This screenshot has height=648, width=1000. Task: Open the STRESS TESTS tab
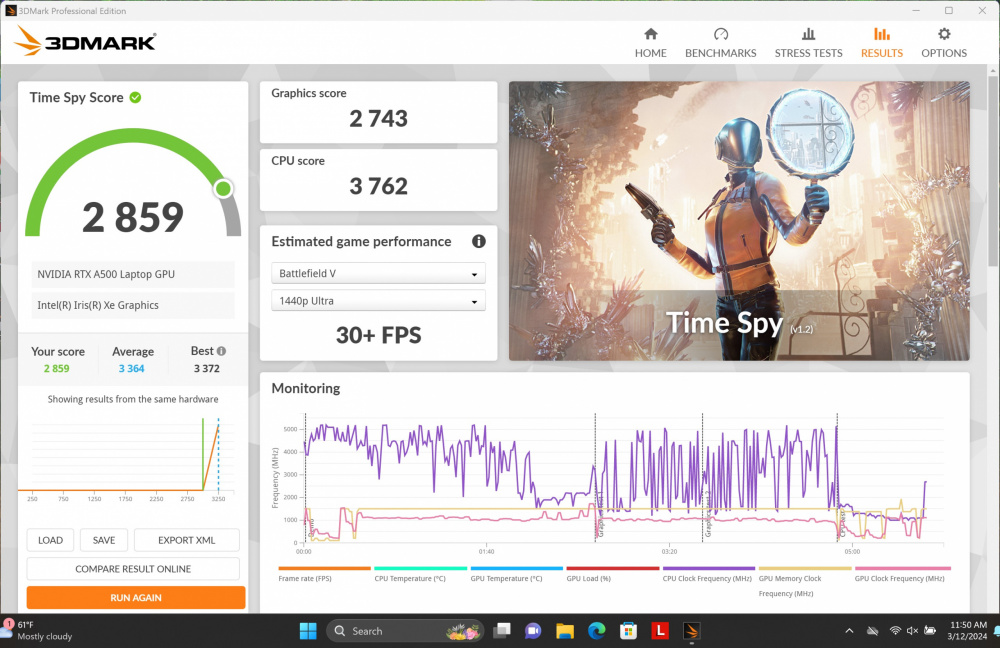[x=808, y=43]
